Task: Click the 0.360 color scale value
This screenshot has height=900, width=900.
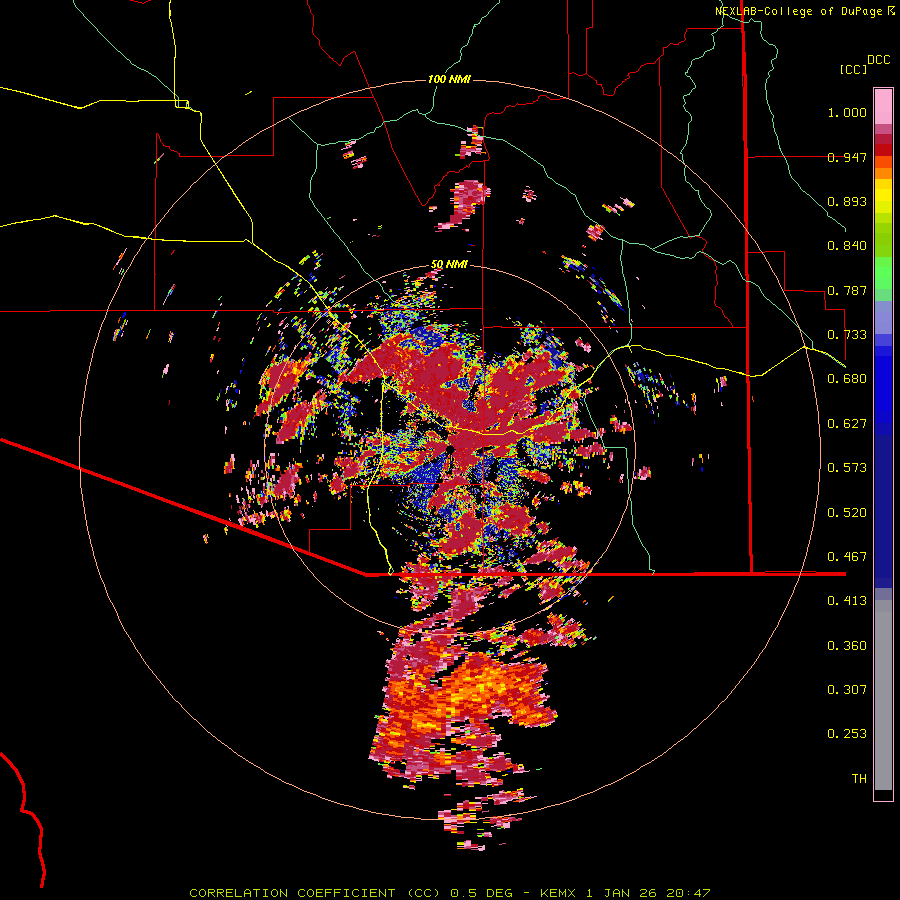Action: pos(847,646)
